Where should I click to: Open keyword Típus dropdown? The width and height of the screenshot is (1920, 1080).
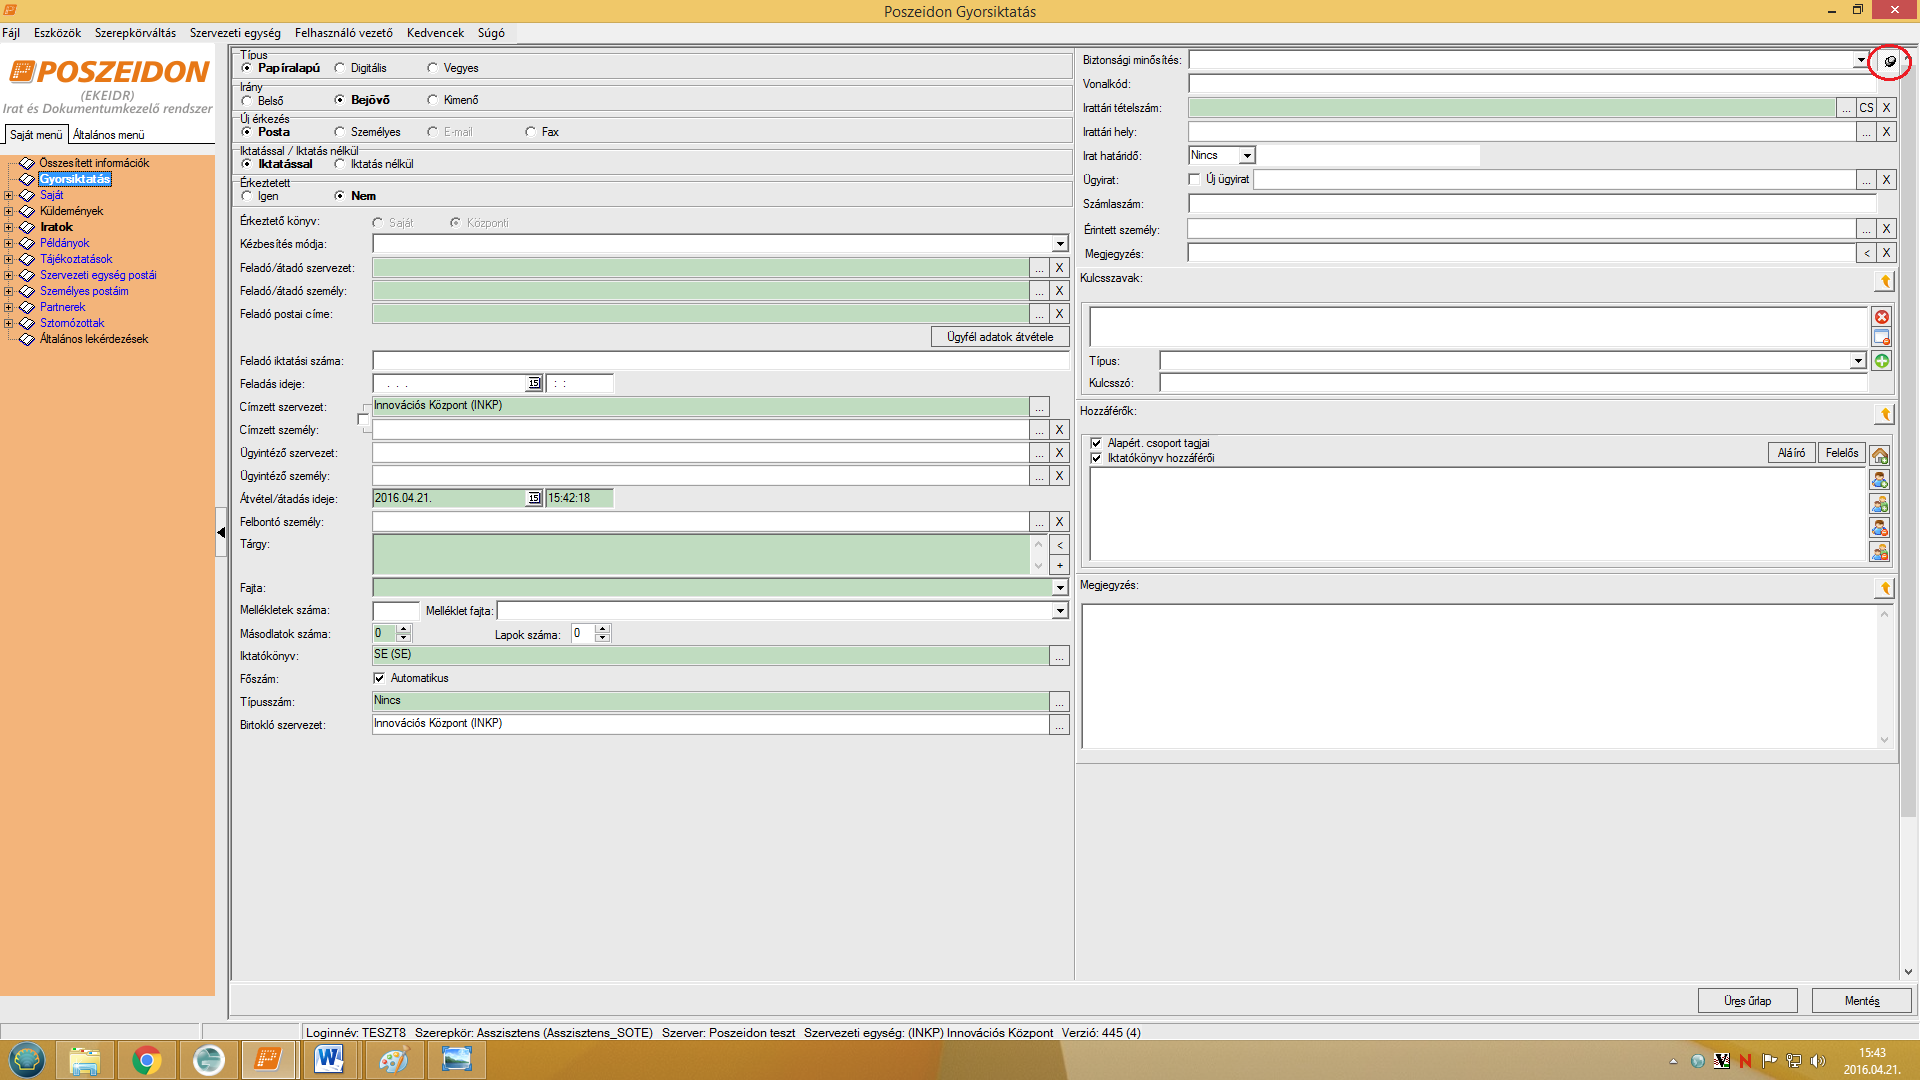[1858, 361]
